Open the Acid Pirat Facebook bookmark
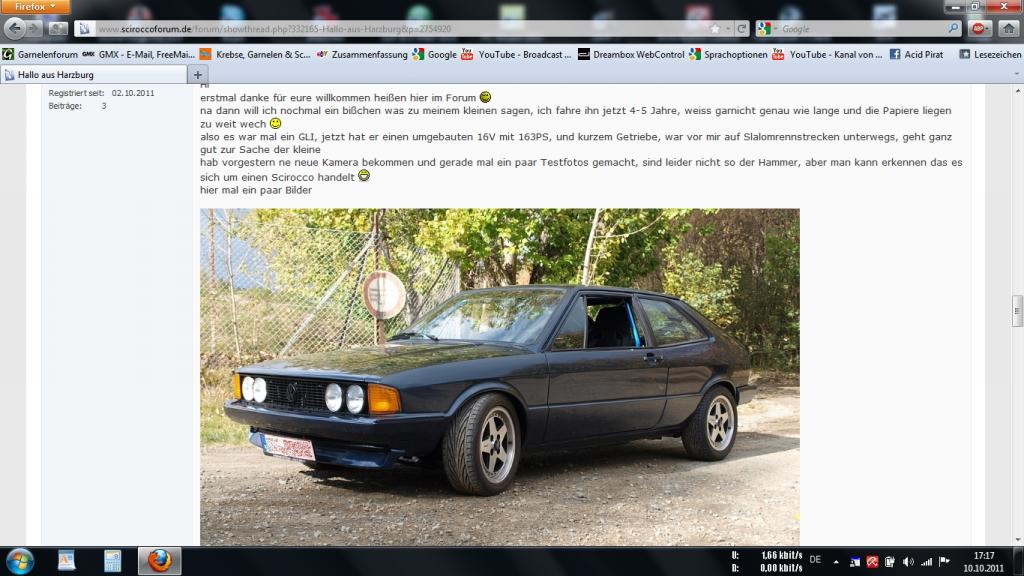Viewport: 1024px width, 576px height. (x=921, y=54)
